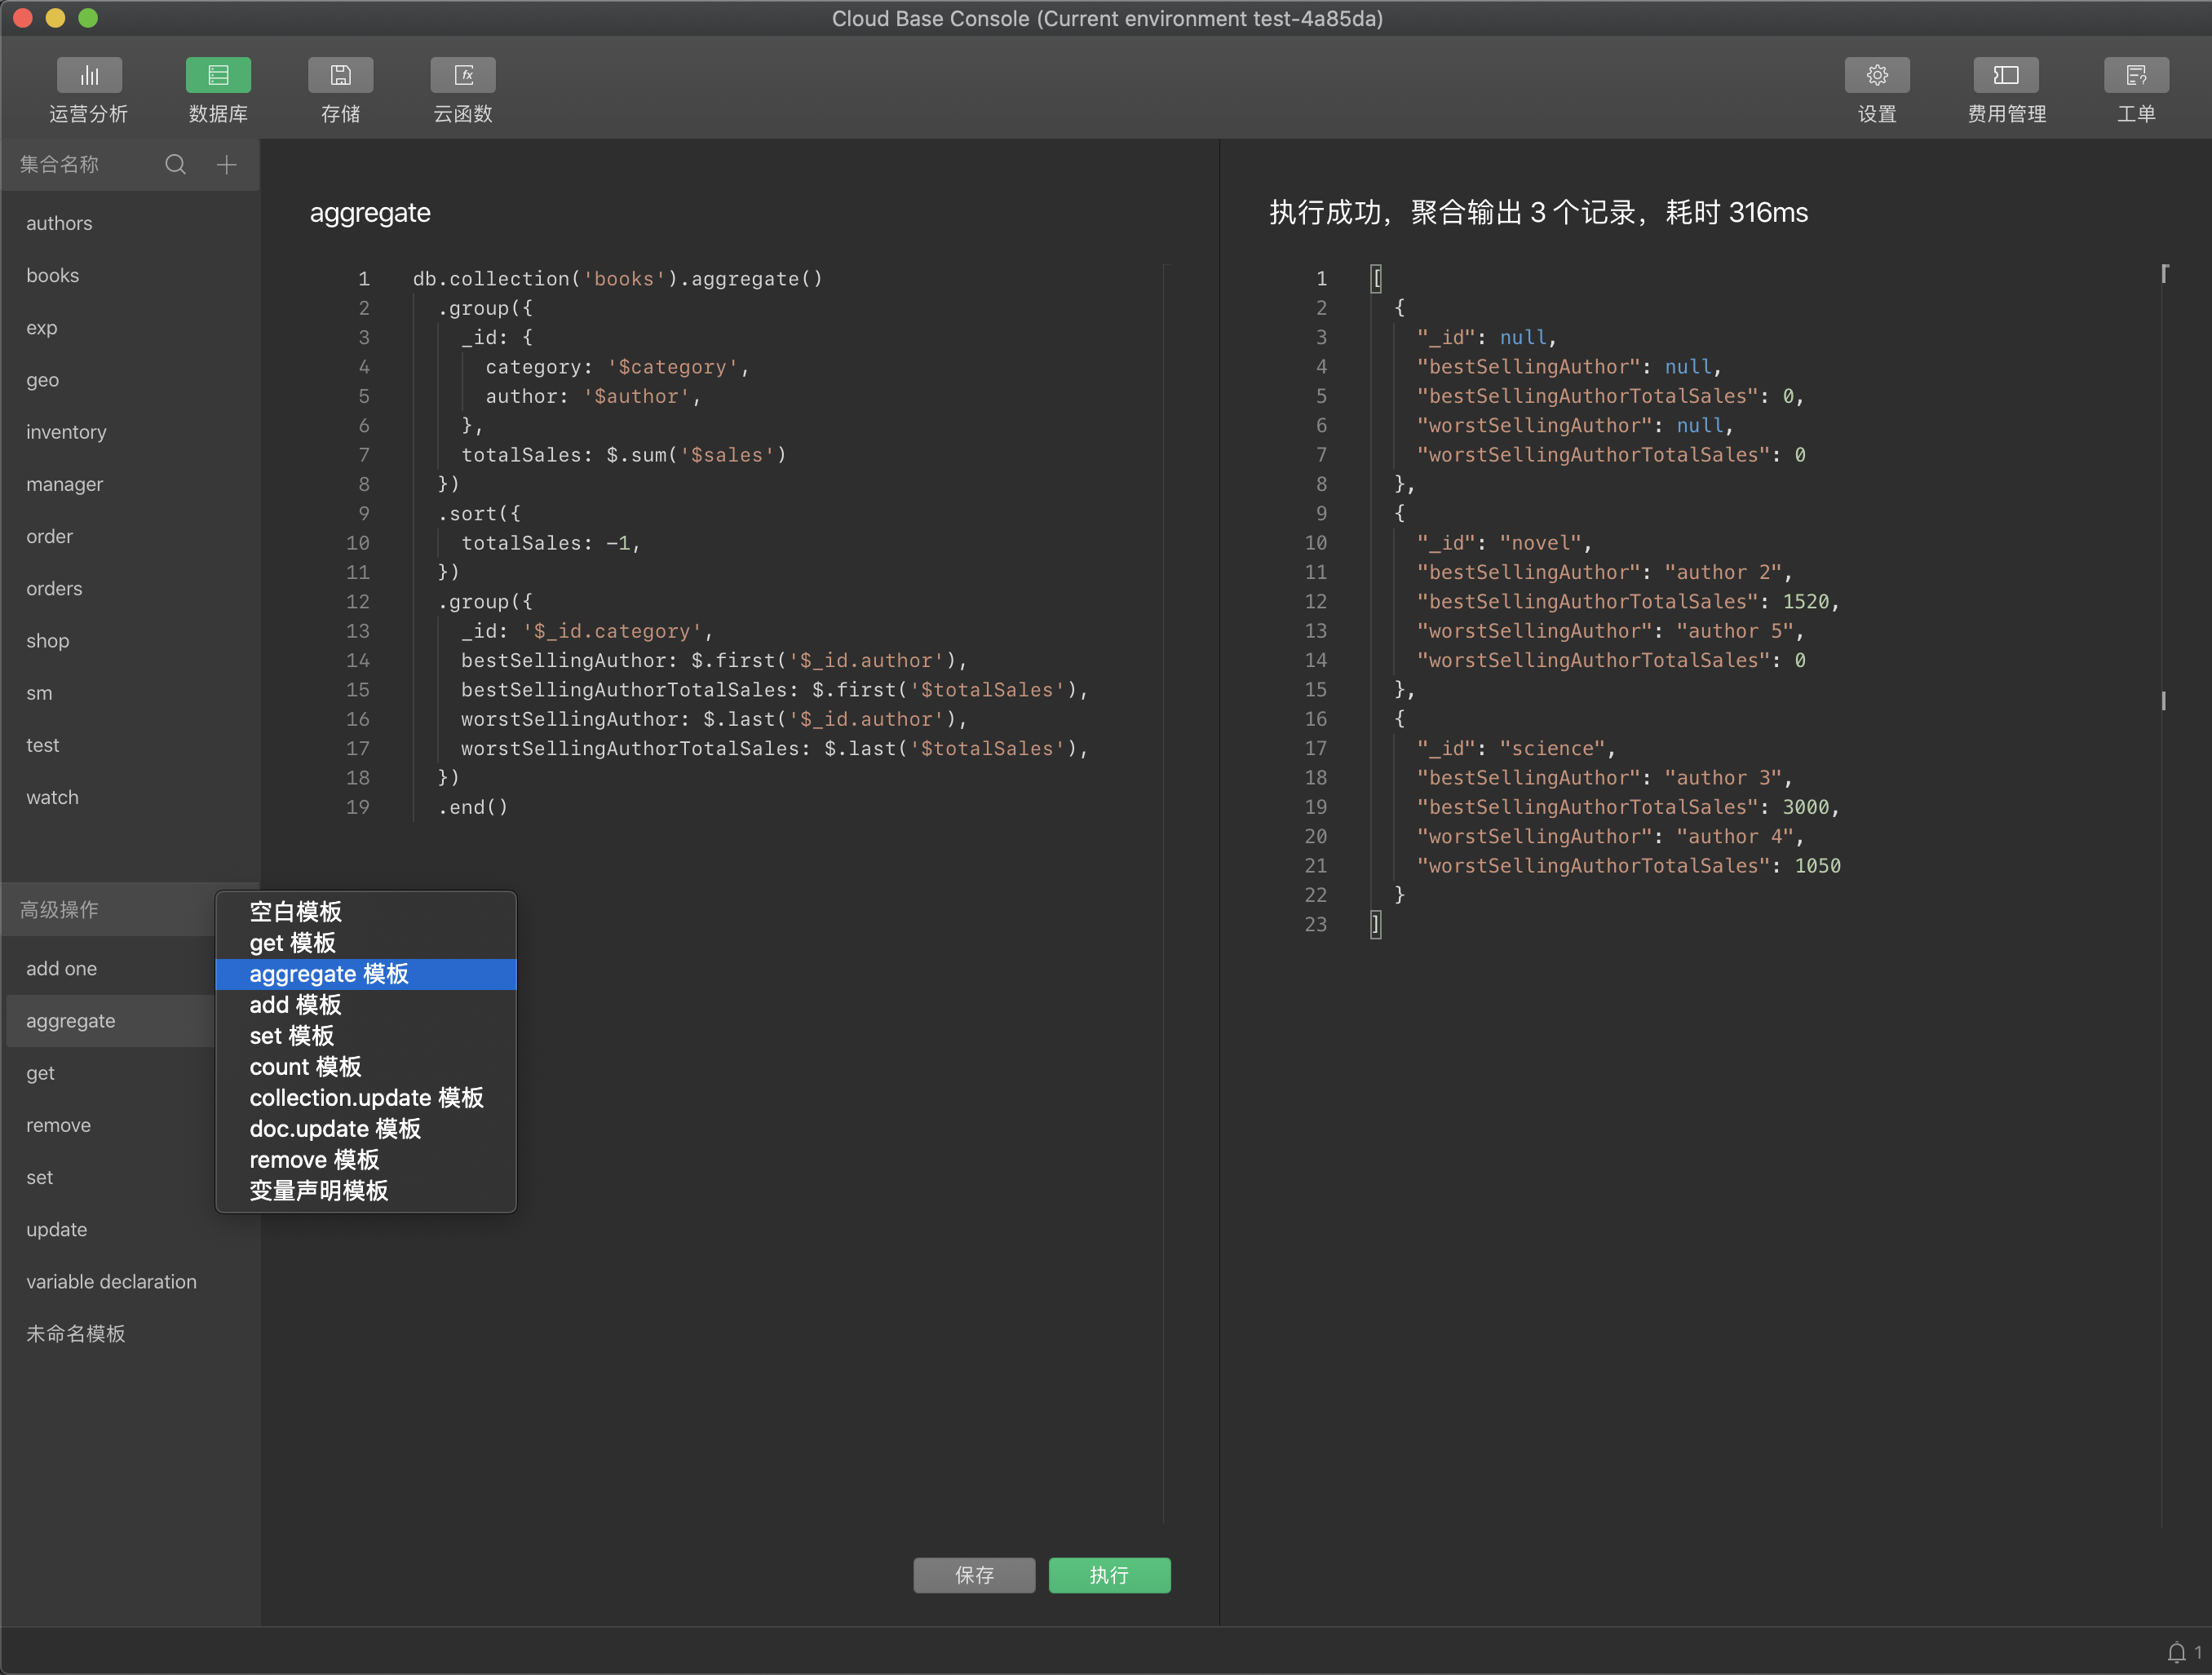This screenshot has width=2212, height=1675.
Task: Open the books collection
Action: 130,275
